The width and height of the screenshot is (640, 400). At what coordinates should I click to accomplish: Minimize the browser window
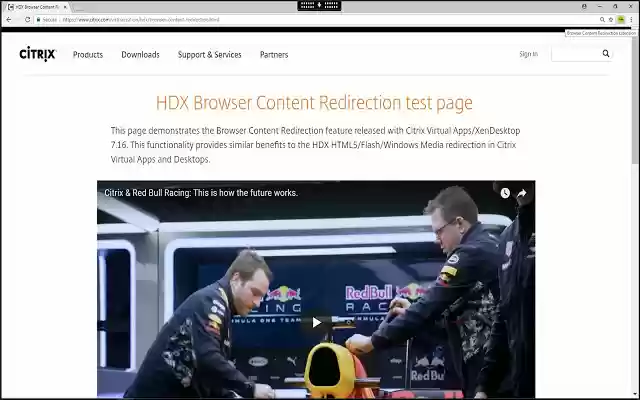tap(600, 7)
